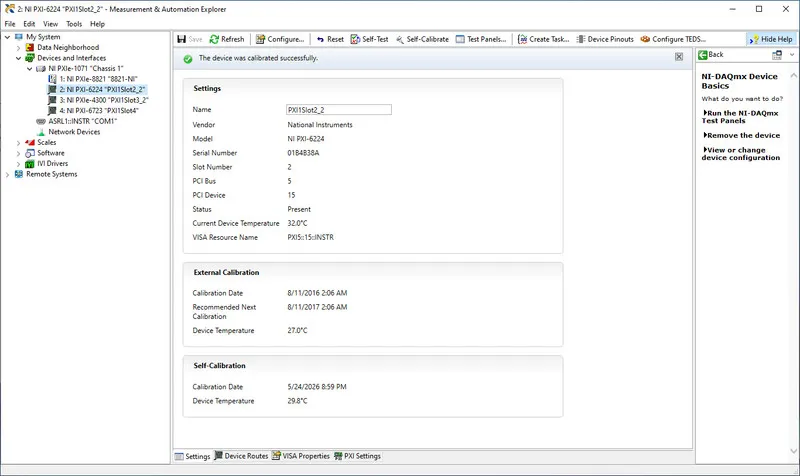Open the Edit menu
This screenshot has height=476, width=800.
pyautogui.click(x=29, y=23)
